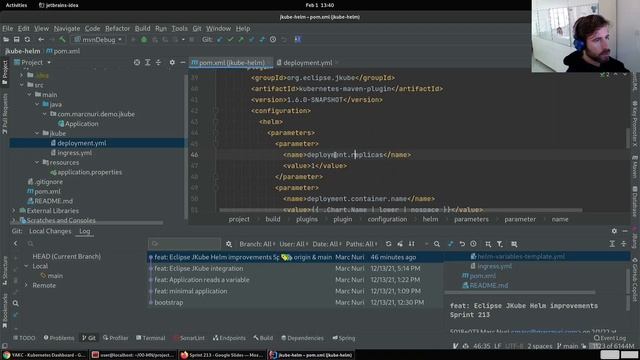Click the Cherry-pick icon in Git log
The width and height of the screenshot is (640, 360).
(x=400, y=244)
